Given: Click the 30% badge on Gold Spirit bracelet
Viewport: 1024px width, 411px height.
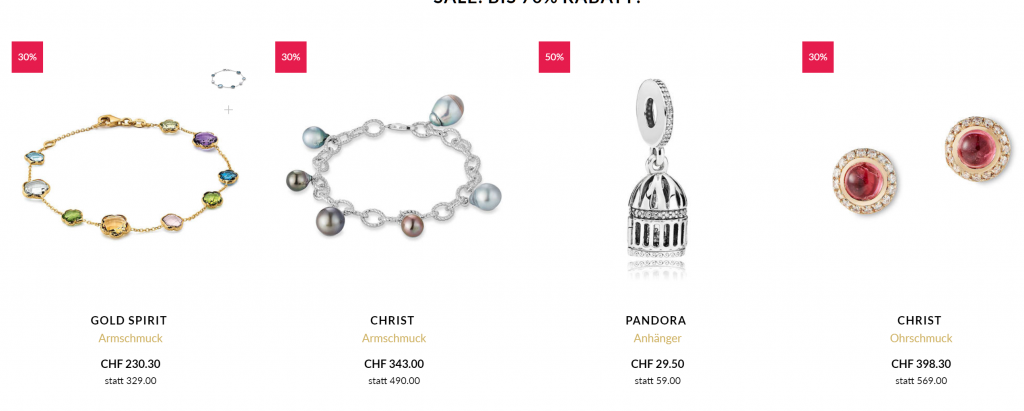Looking at the screenshot, I should [x=27, y=57].
